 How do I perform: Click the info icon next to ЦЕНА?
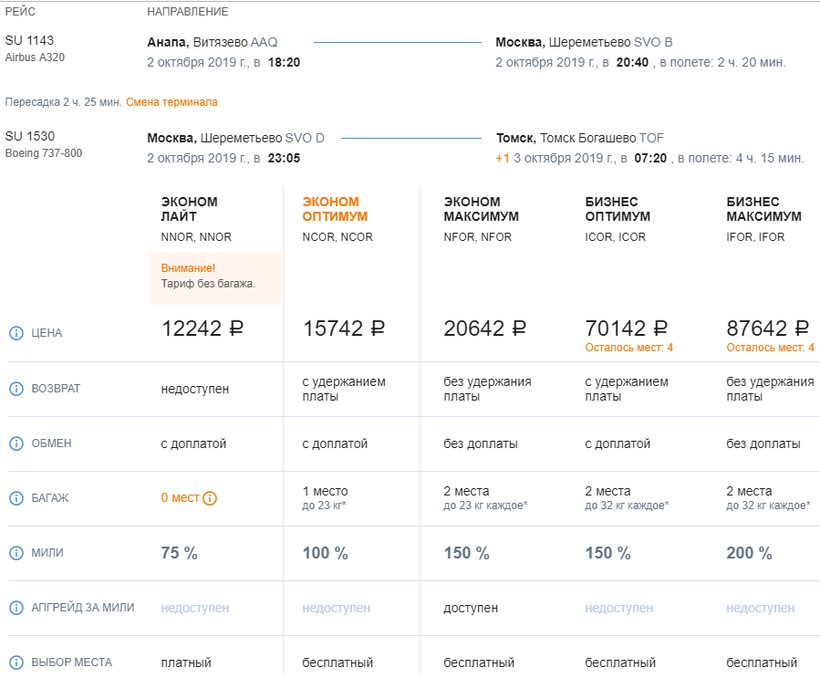click(16, 333)
